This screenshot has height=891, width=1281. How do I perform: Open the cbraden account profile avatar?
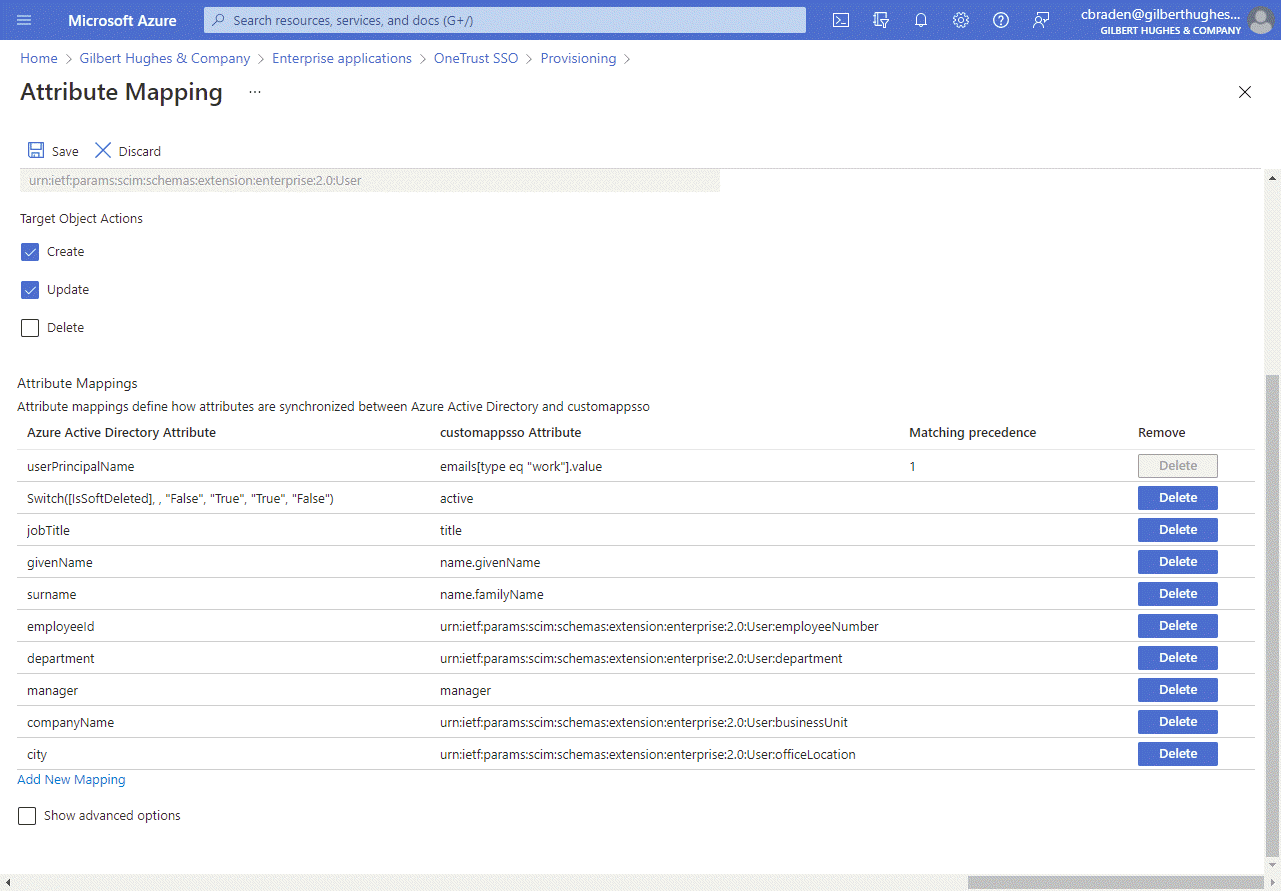click(1260, 20)
